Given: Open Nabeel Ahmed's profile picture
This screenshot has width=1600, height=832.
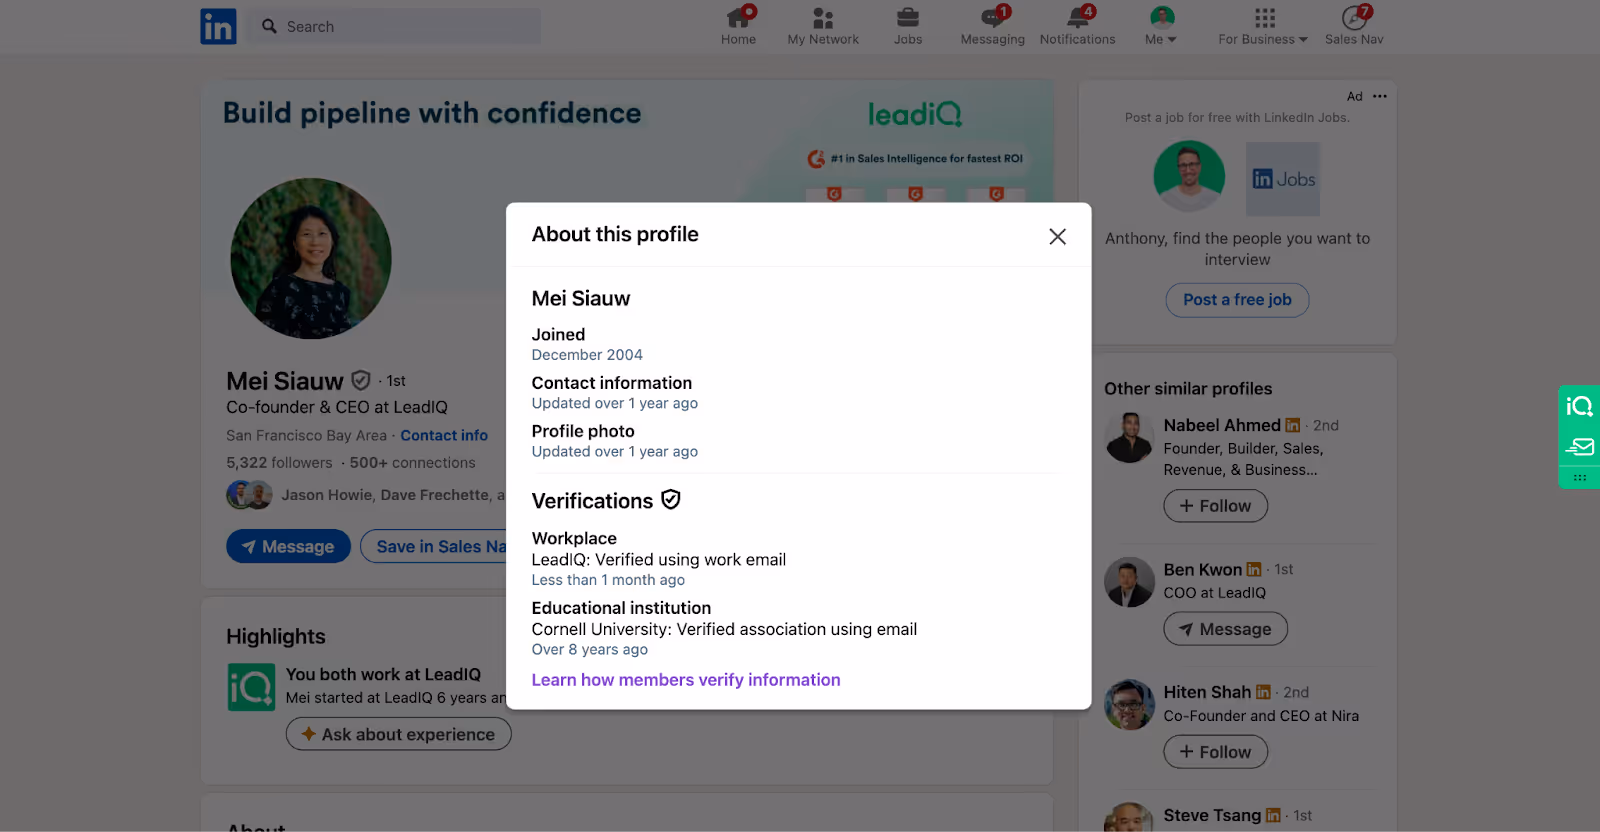Looking at the screenshot, I should [1129, 437].
